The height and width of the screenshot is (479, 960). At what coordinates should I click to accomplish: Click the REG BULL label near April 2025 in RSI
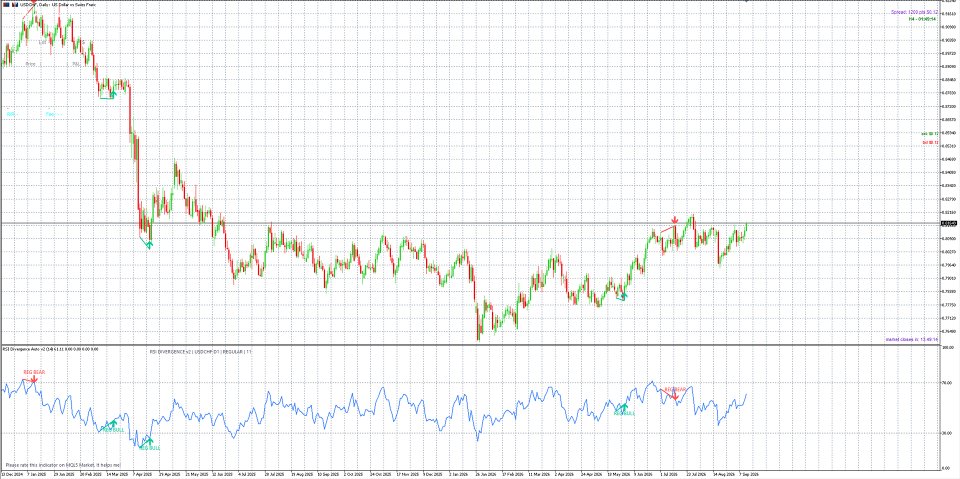pyautogui.click(x=149, y=448)
